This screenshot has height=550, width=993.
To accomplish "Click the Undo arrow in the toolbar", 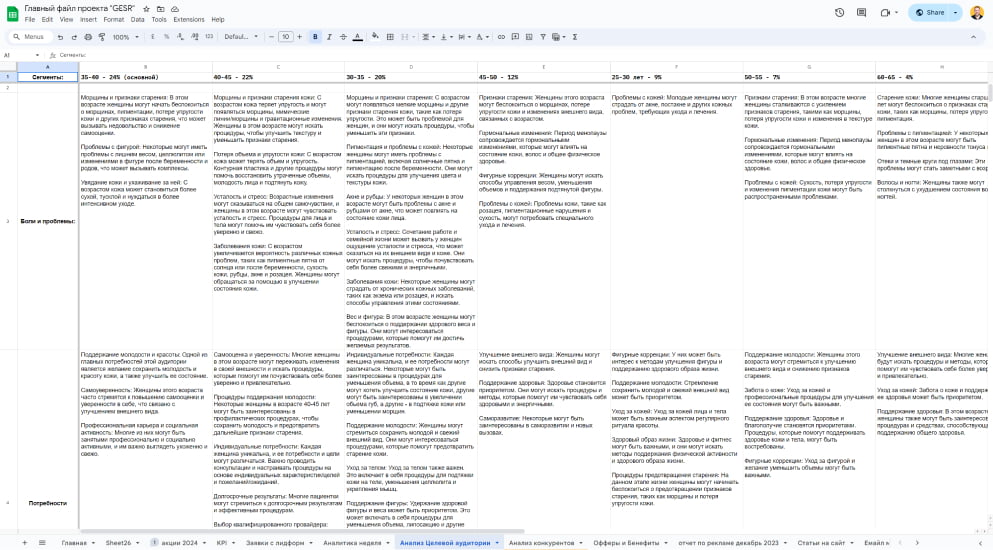I will tap(60, 37).
